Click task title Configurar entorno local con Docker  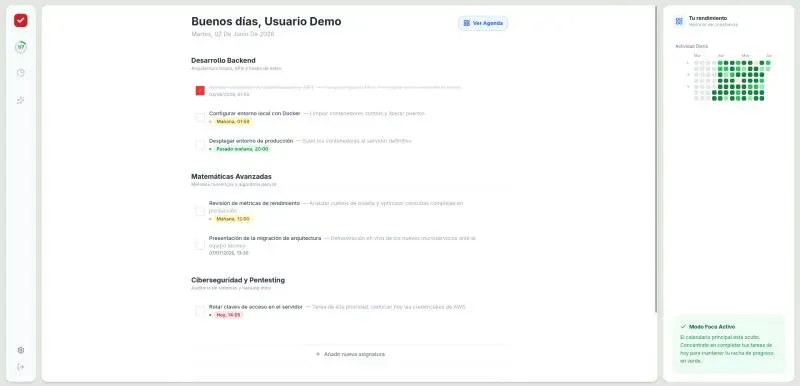point(255,113)
